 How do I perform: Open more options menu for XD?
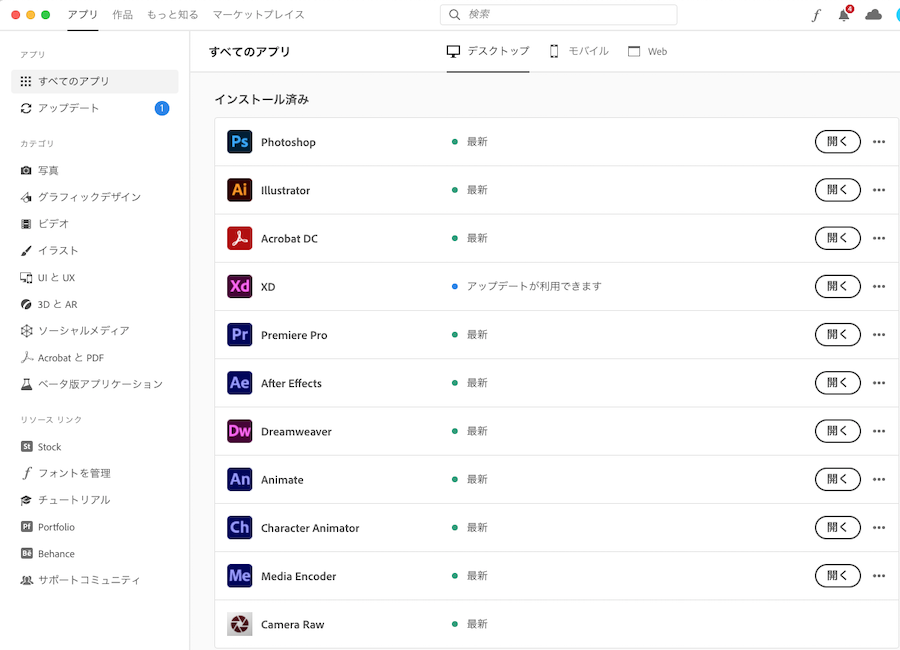click(x=879, y=287)
